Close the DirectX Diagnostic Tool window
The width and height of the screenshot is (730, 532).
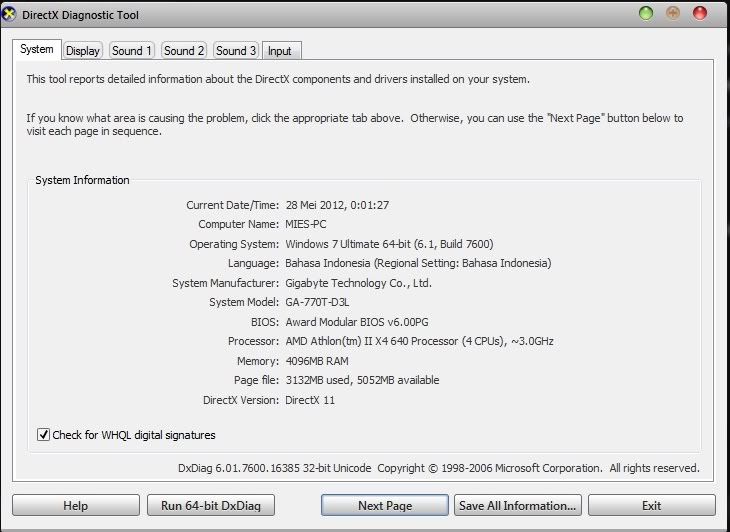tap(700, 13)
